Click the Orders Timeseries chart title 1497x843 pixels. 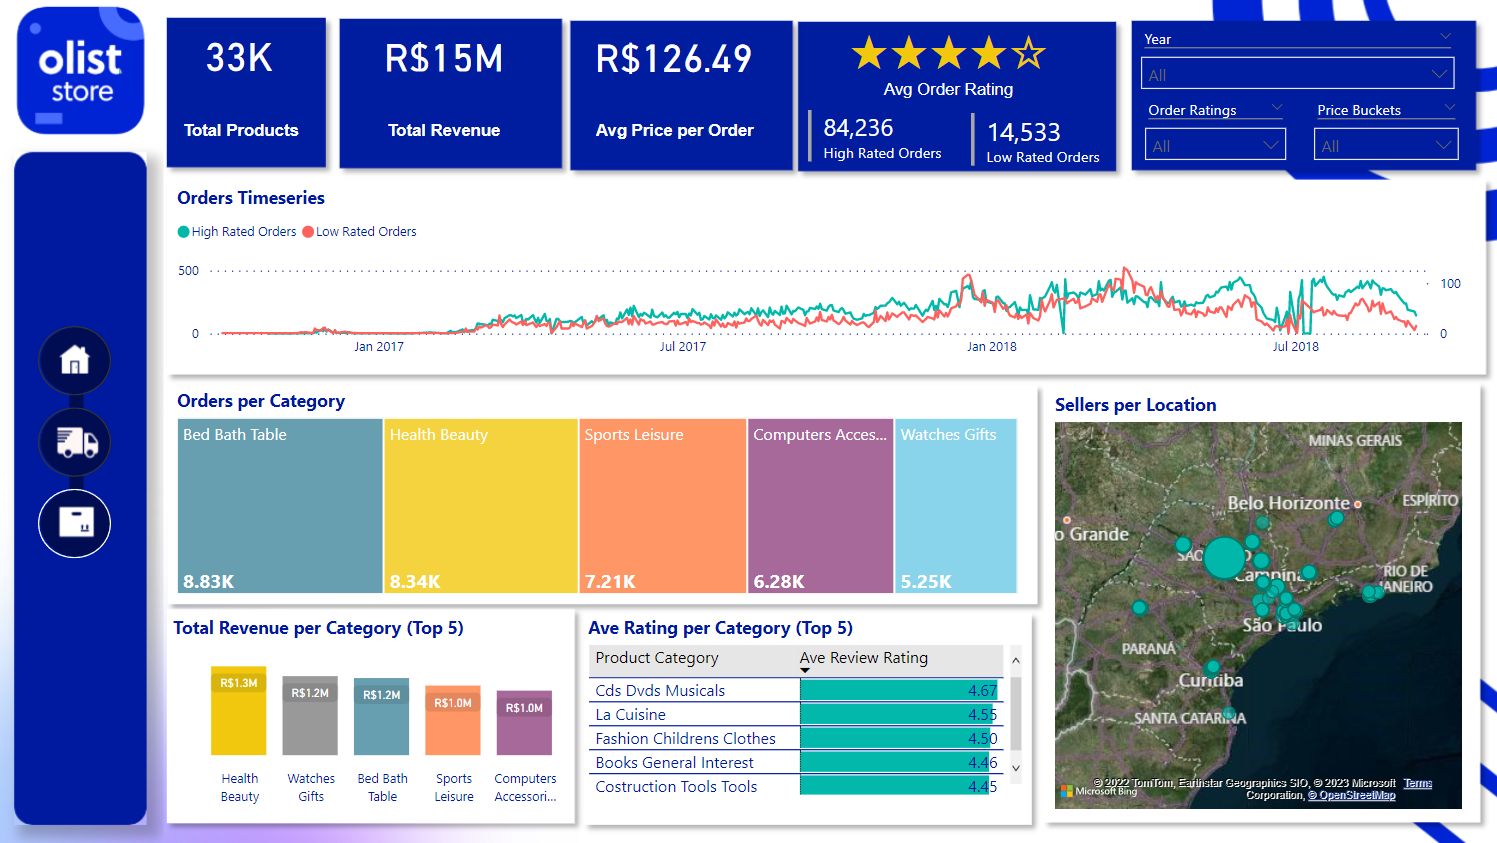(251, 198)
